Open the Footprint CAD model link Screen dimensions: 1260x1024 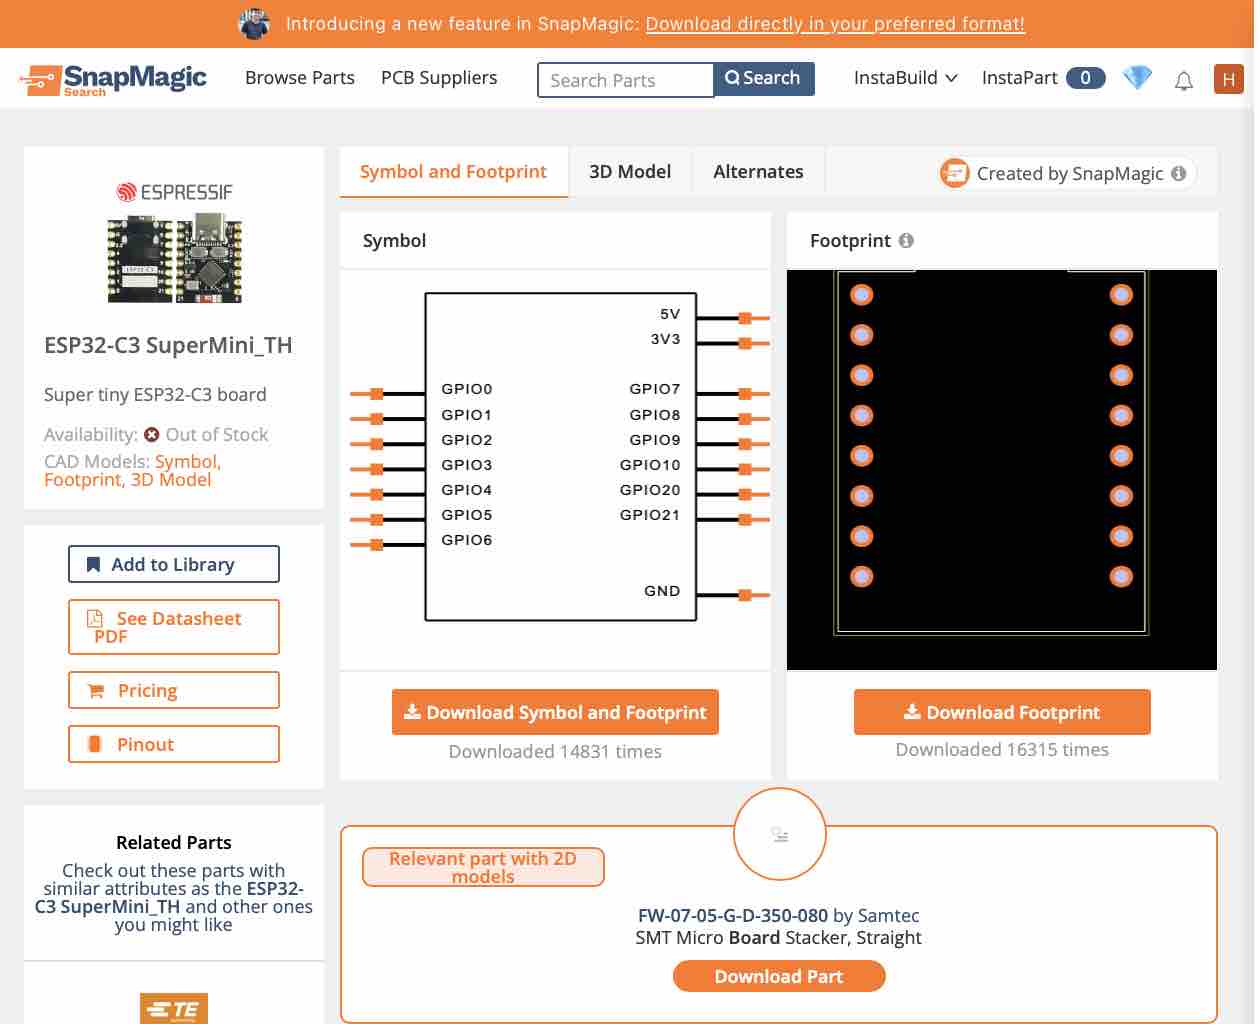84,480
